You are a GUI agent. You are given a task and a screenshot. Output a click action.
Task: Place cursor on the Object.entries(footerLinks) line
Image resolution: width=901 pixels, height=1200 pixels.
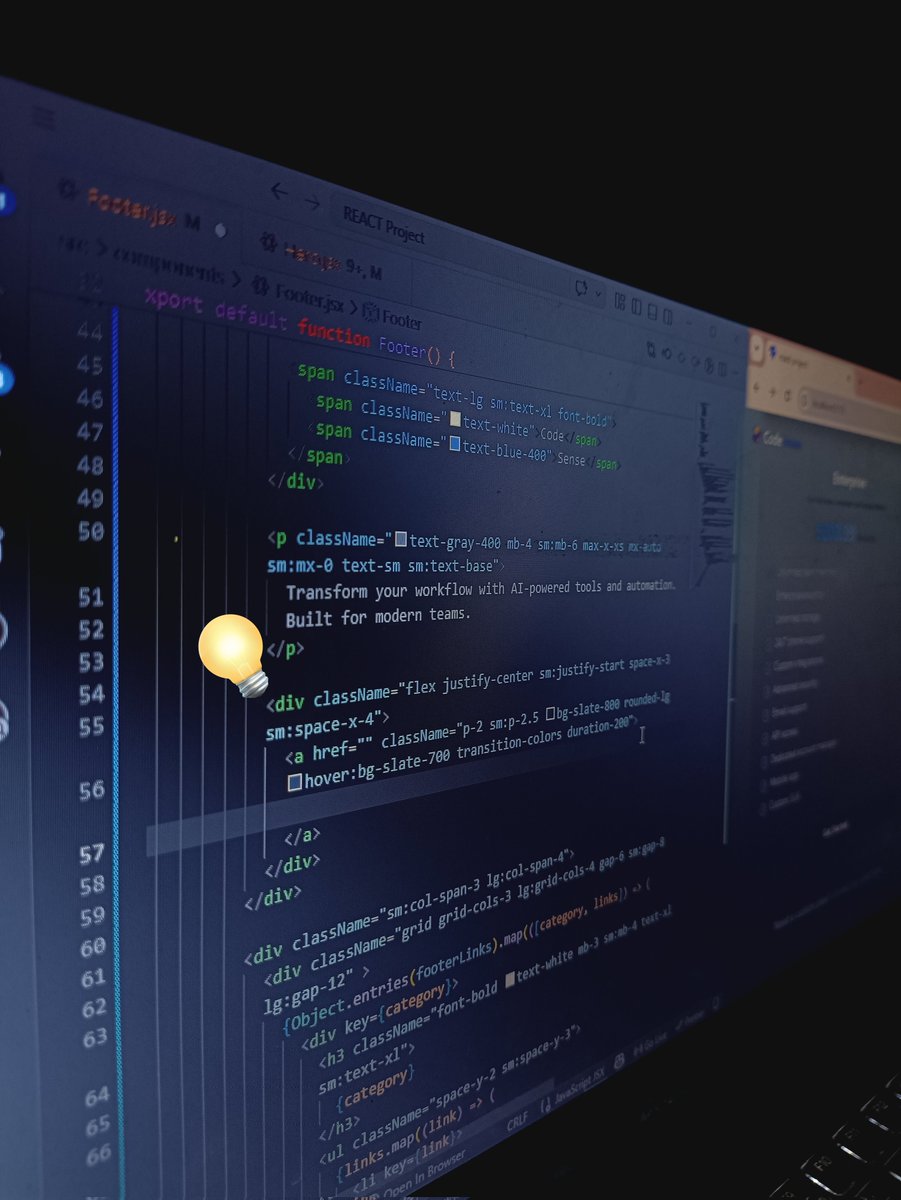click(x=468, y=958)
